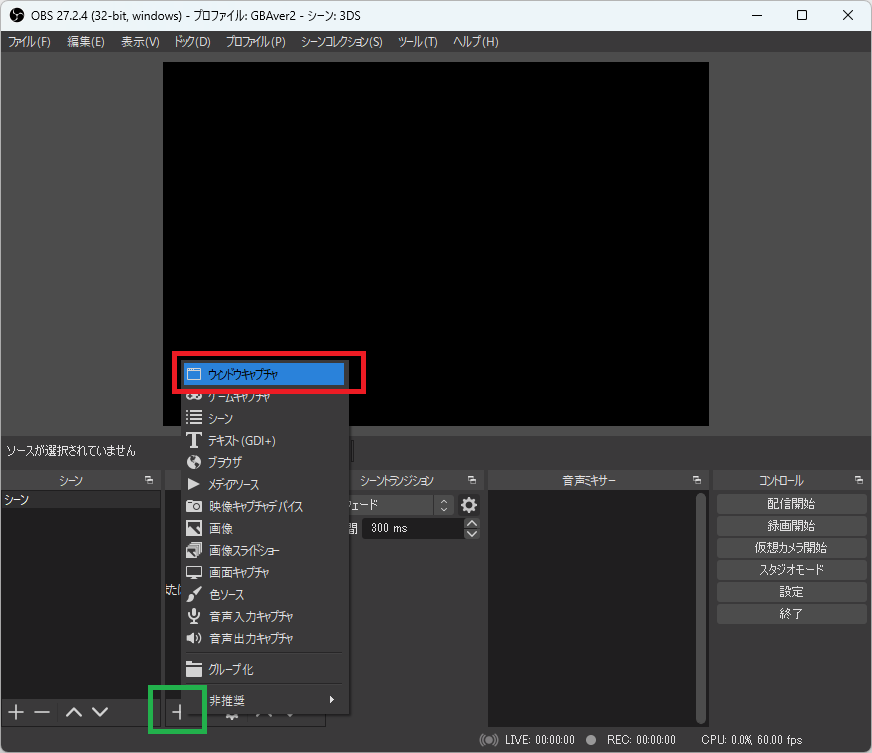Open the ヘルプ(H) menu
This screenshot has width=872, height=753.
pos(475,42)
